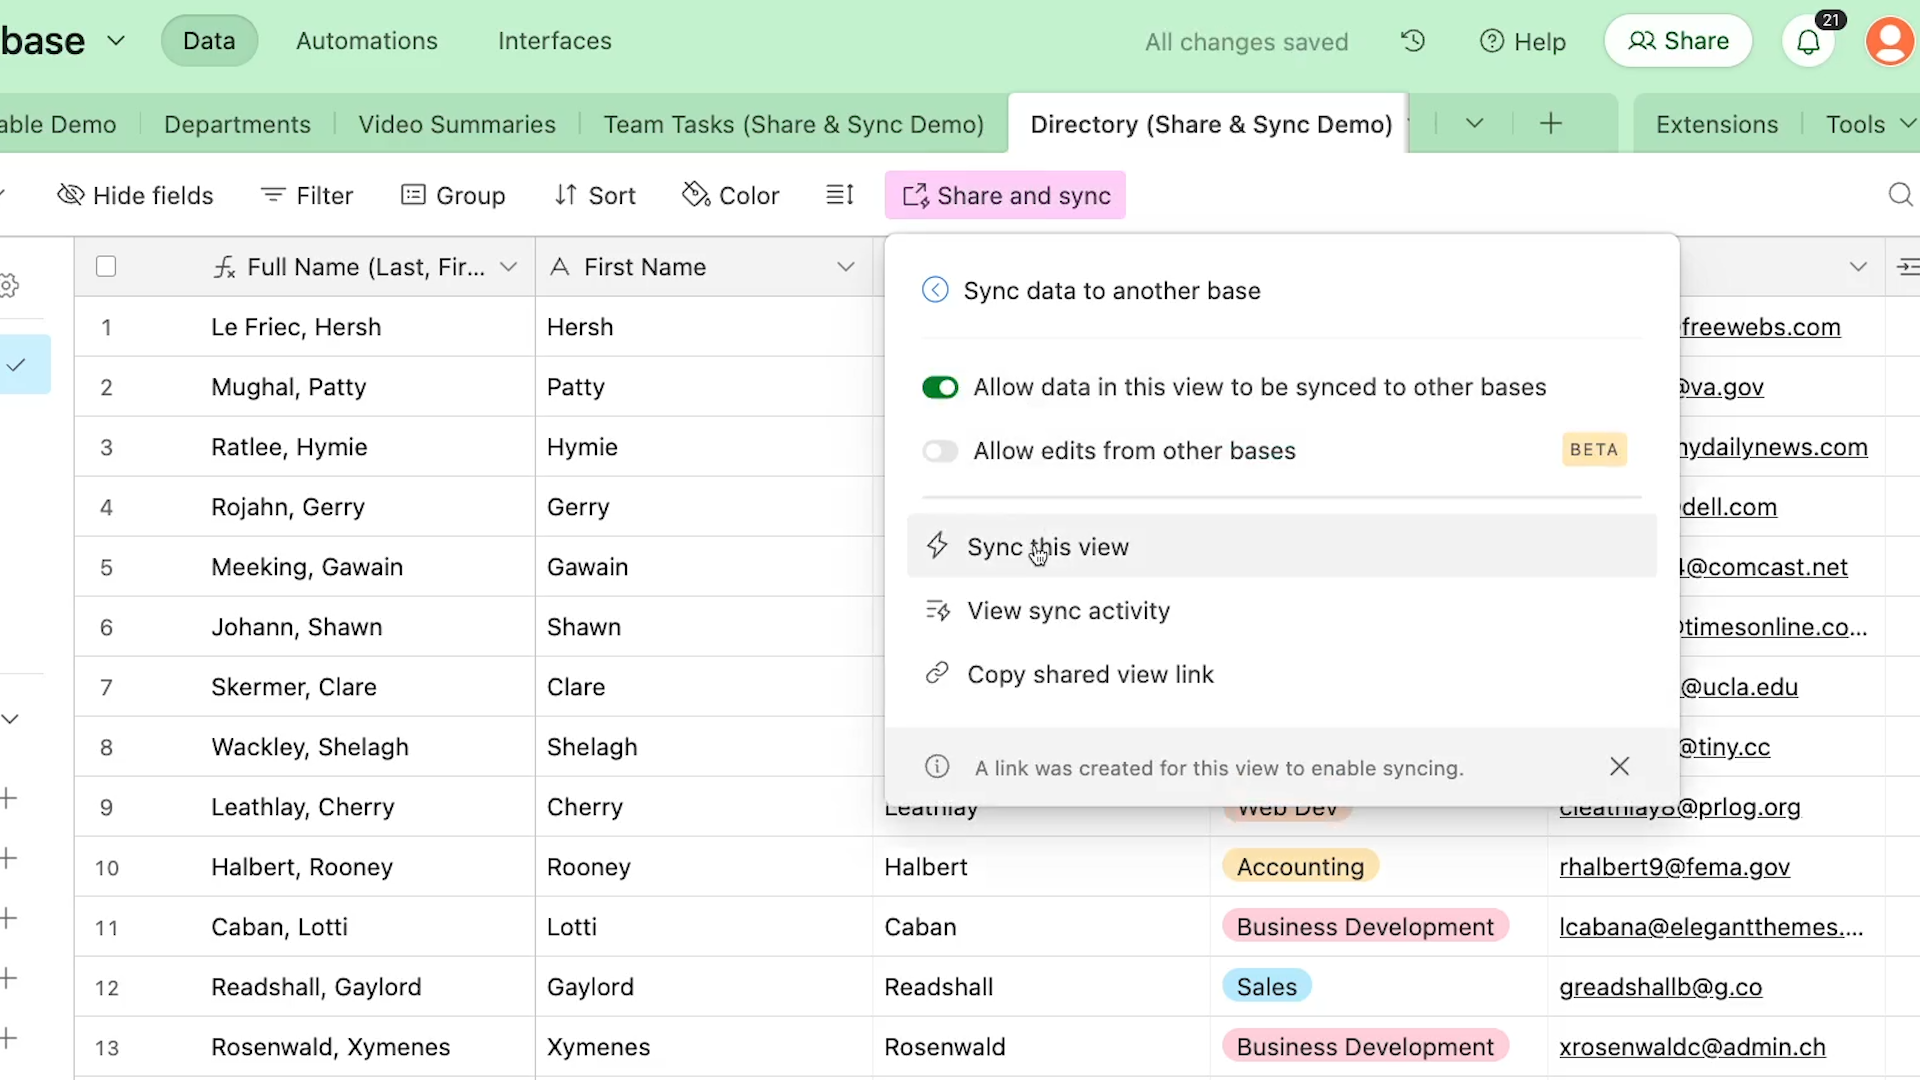Expand the hidden tables list chevron
This screenshot has width=1920, height=1080.
coord(1474,124)
